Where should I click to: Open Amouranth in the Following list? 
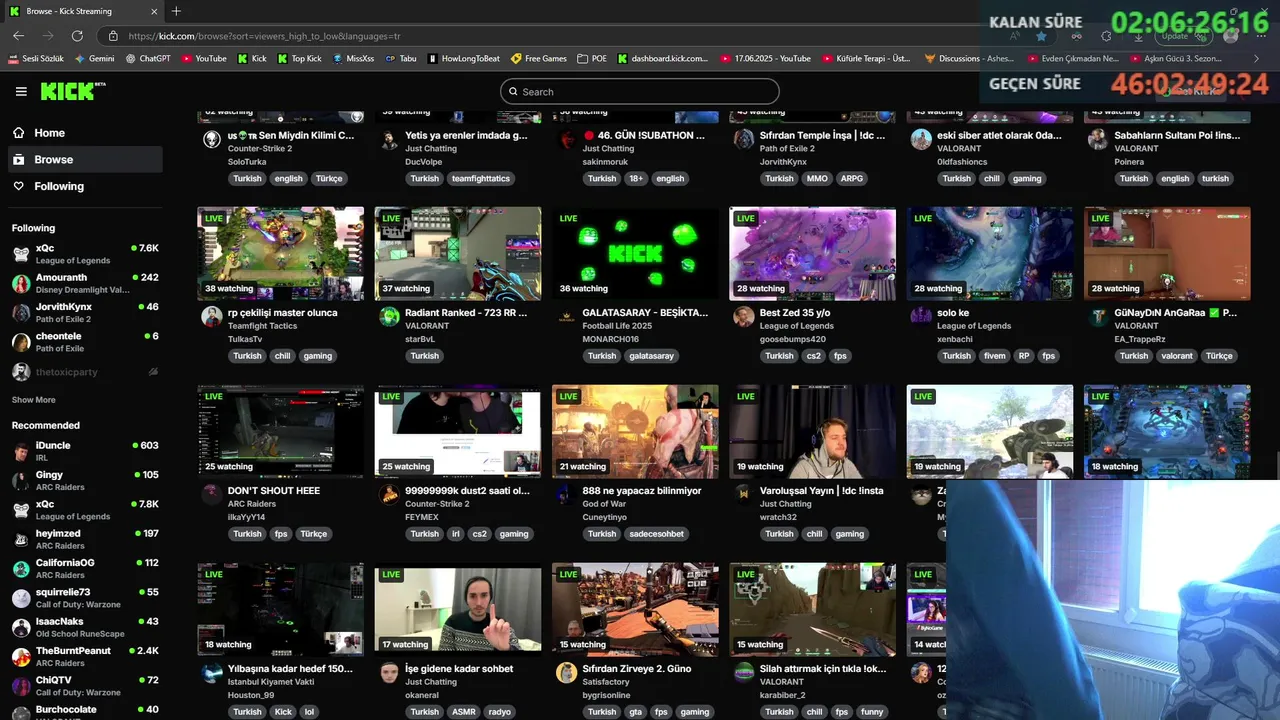pos(85,283)
